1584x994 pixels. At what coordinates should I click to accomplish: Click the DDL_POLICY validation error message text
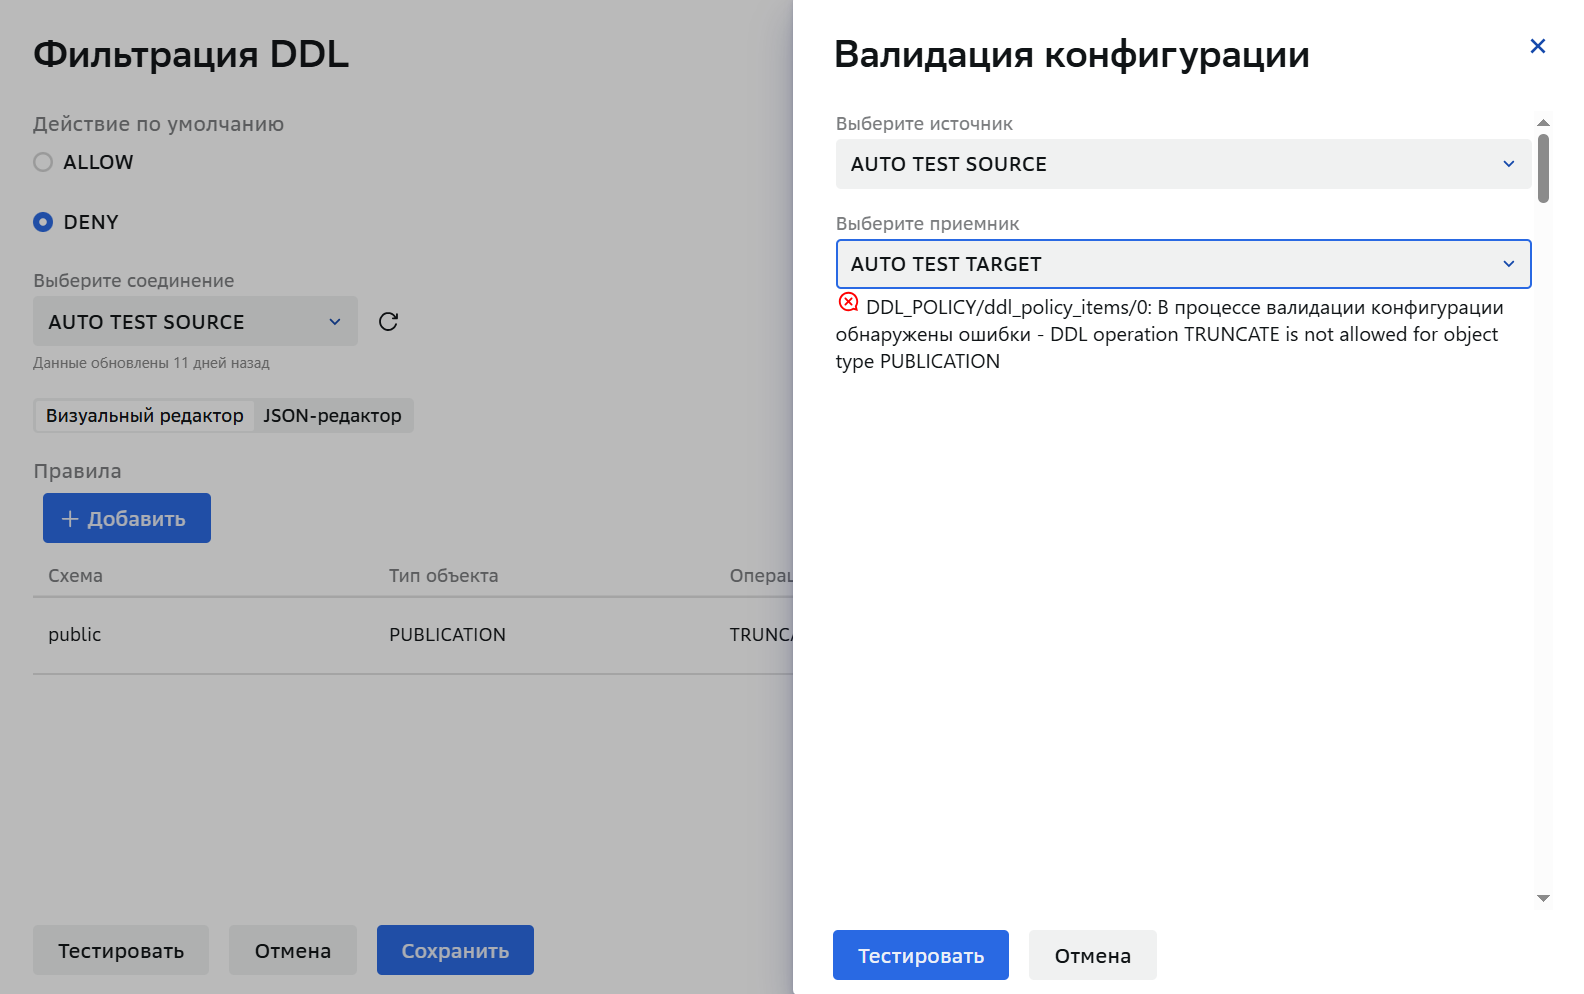(1170, 334)
